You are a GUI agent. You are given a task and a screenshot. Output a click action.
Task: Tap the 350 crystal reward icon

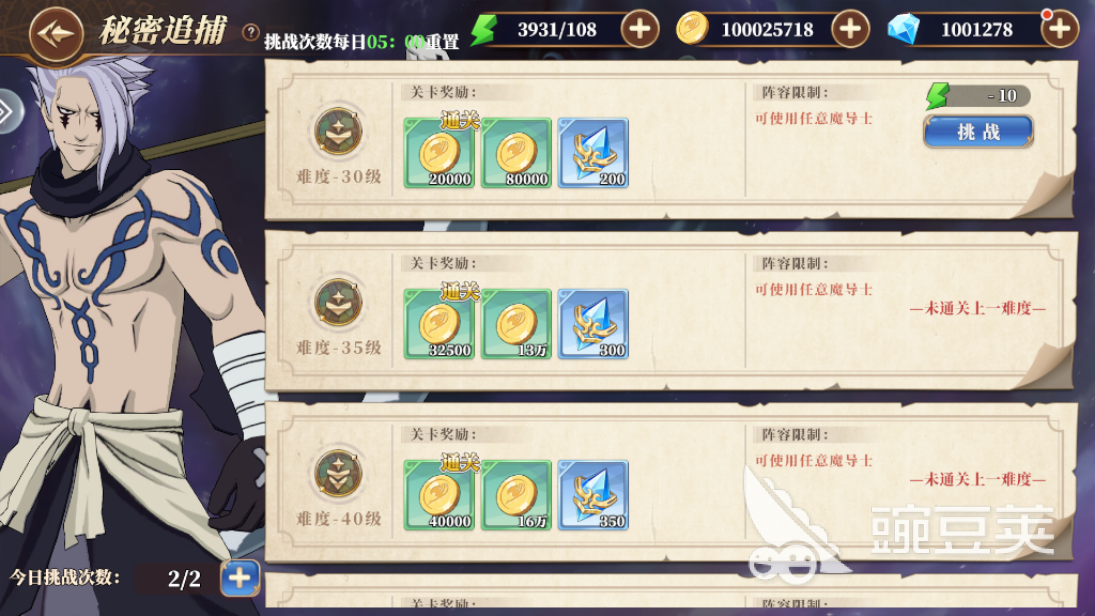click(593, 495)
